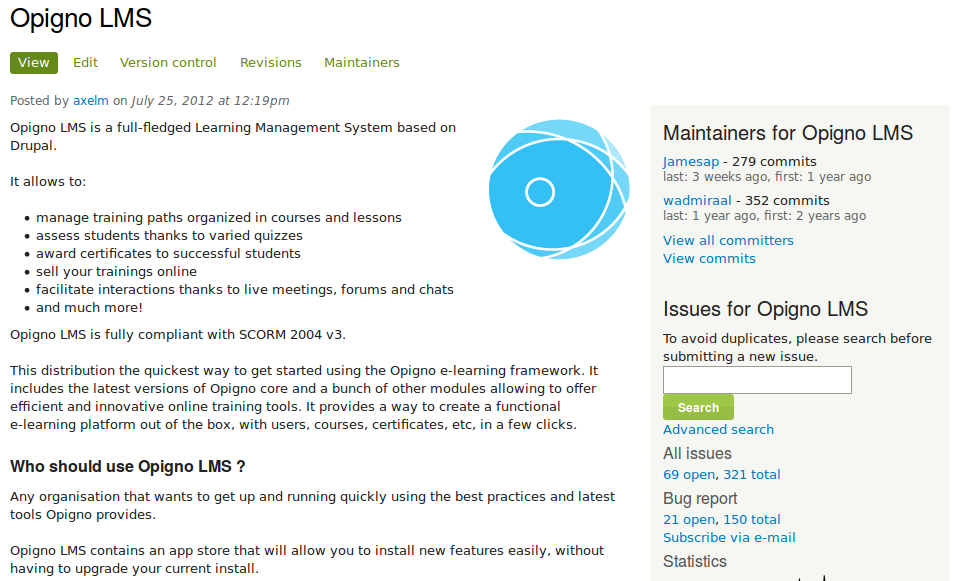Open the Version control tab
This screenshot has height=581, width=956.
tap(168, 63)
